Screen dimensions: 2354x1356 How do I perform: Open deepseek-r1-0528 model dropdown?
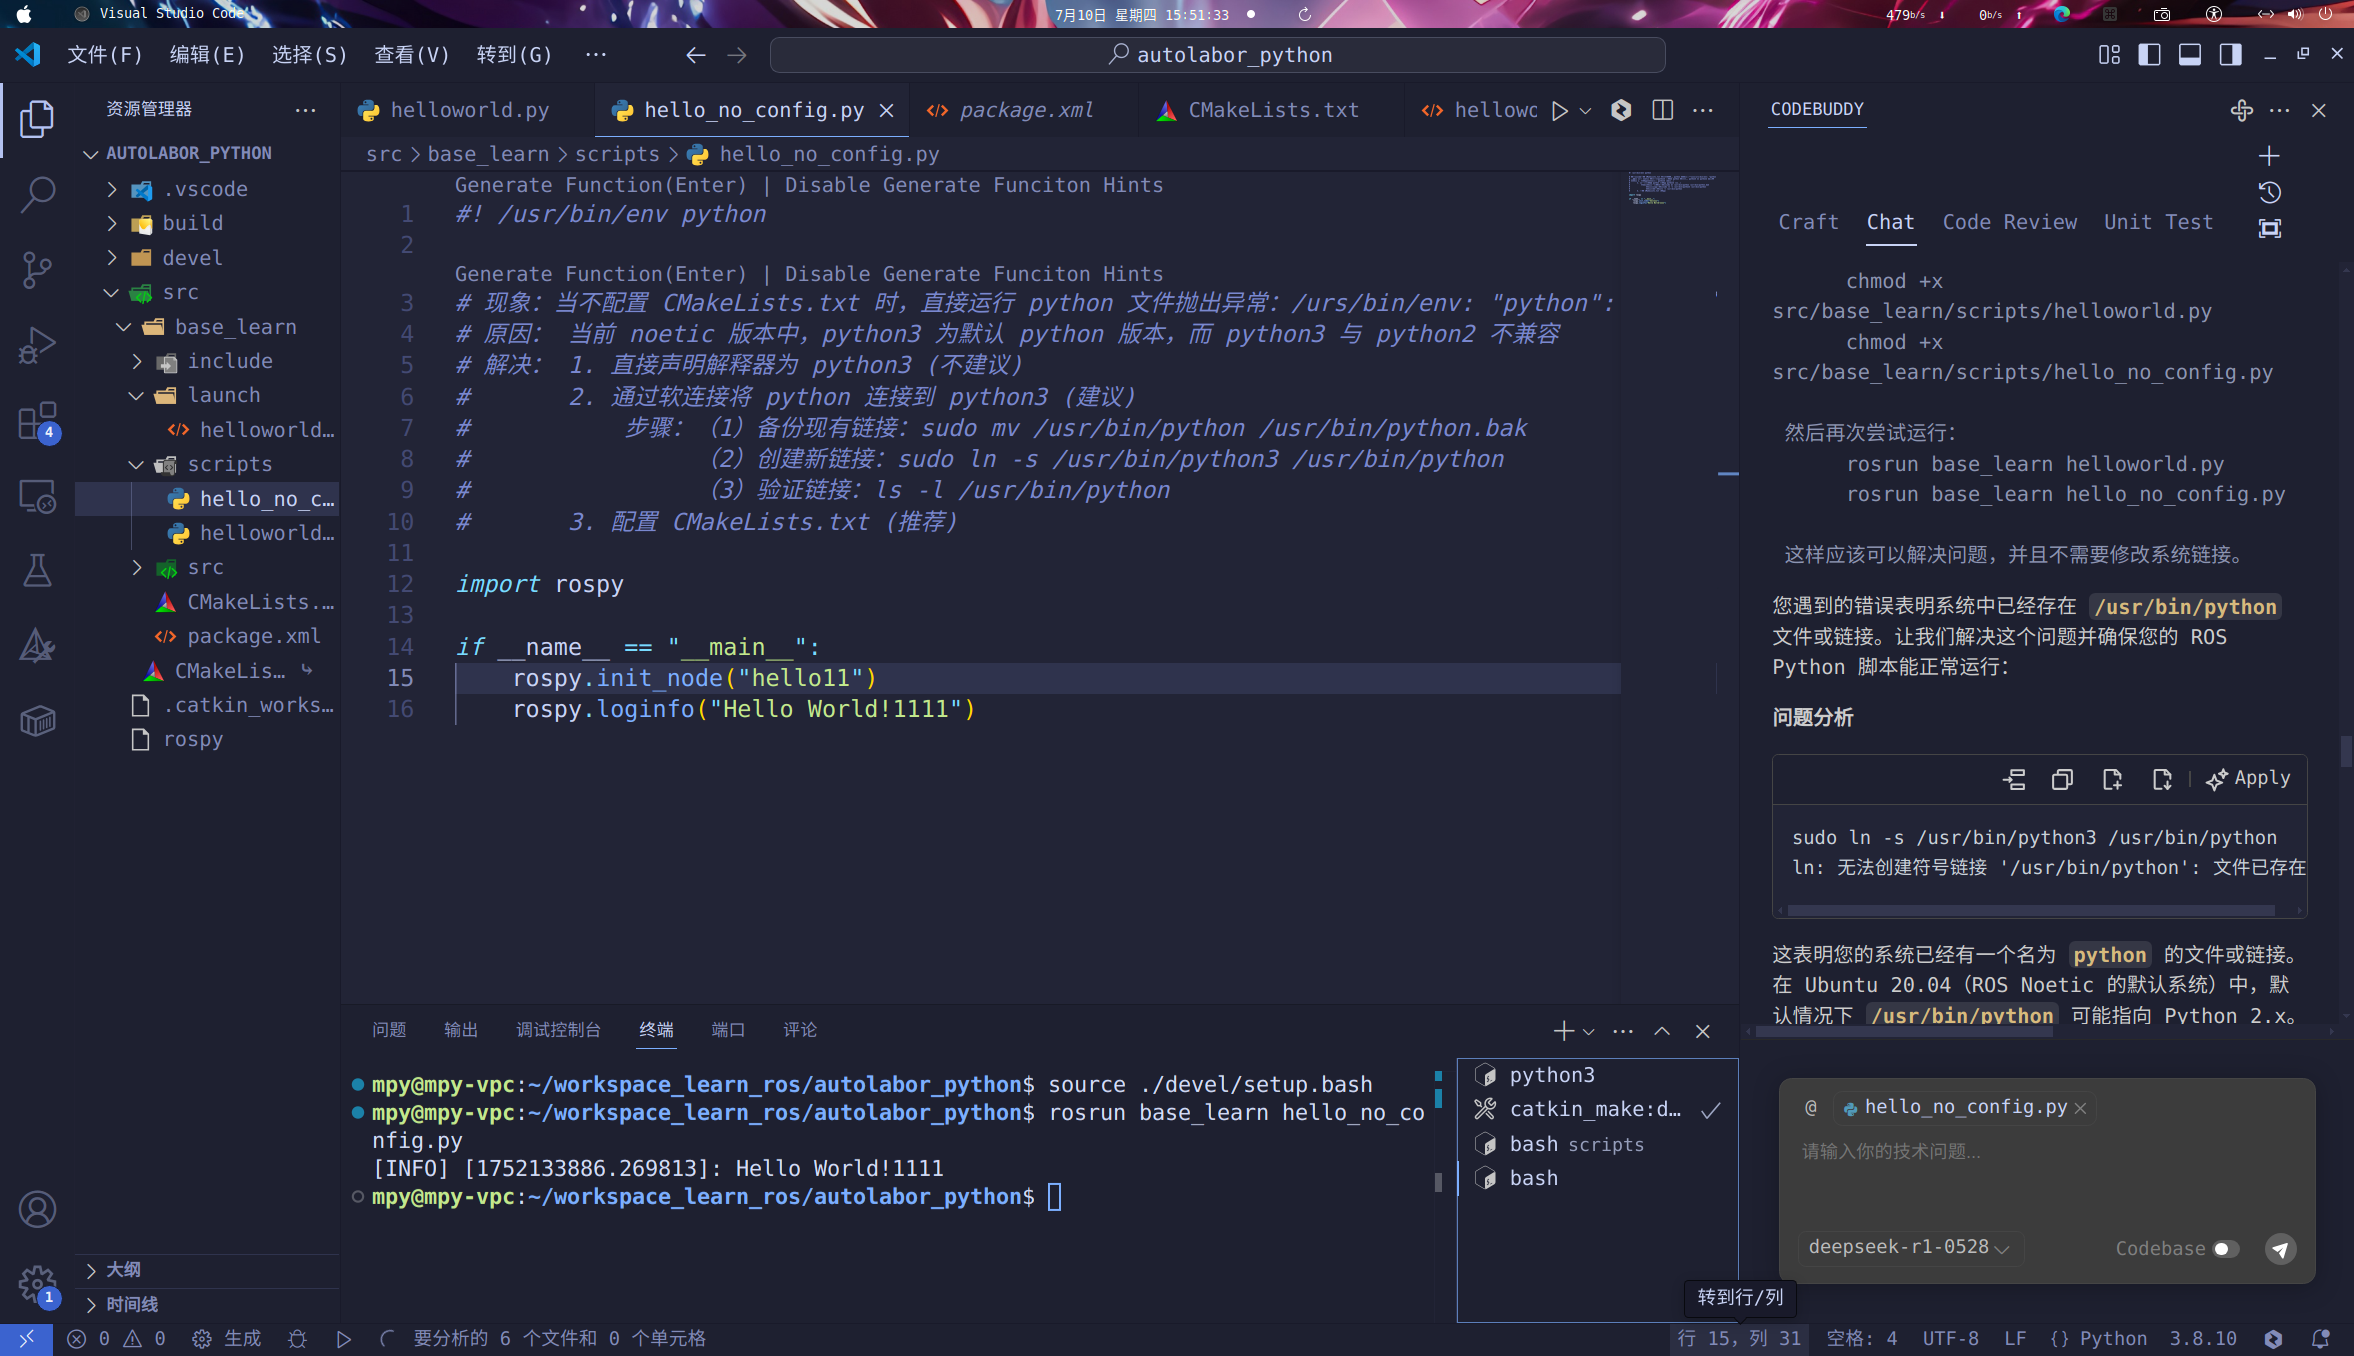[1908, 1247]
